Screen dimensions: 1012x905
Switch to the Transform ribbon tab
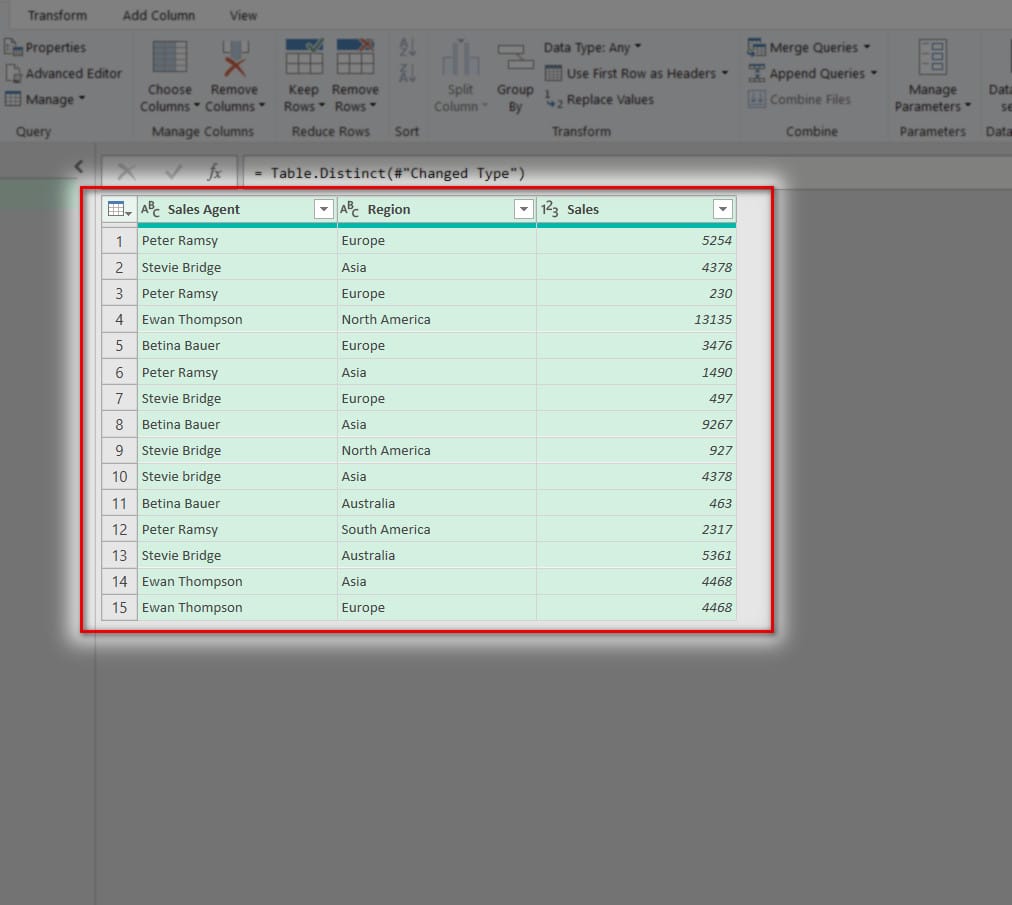point(57,15)
